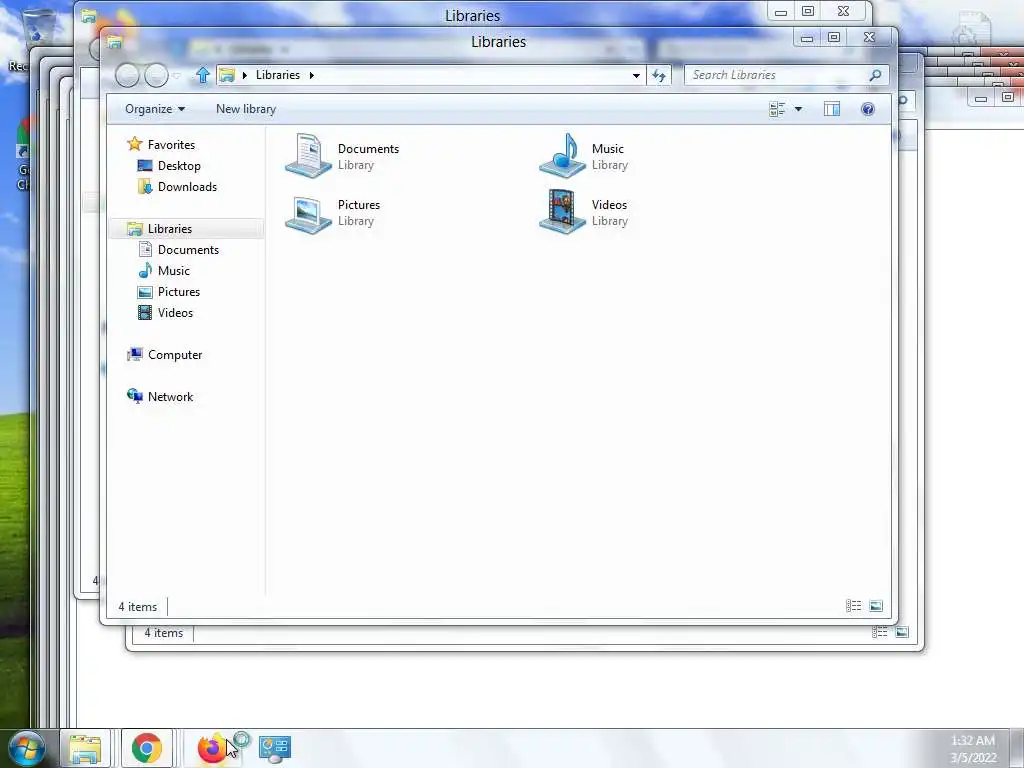
Task: Click the Videos library name text
Action: click(x=609, y=205)
